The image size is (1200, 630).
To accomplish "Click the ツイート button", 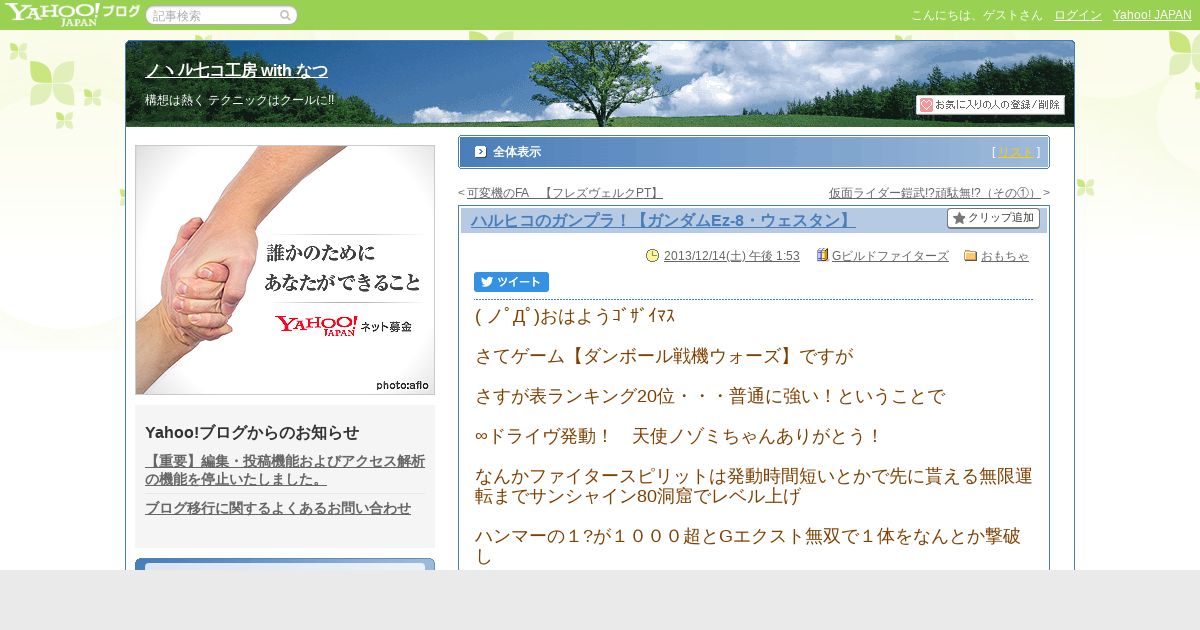I will pos(511,282).
